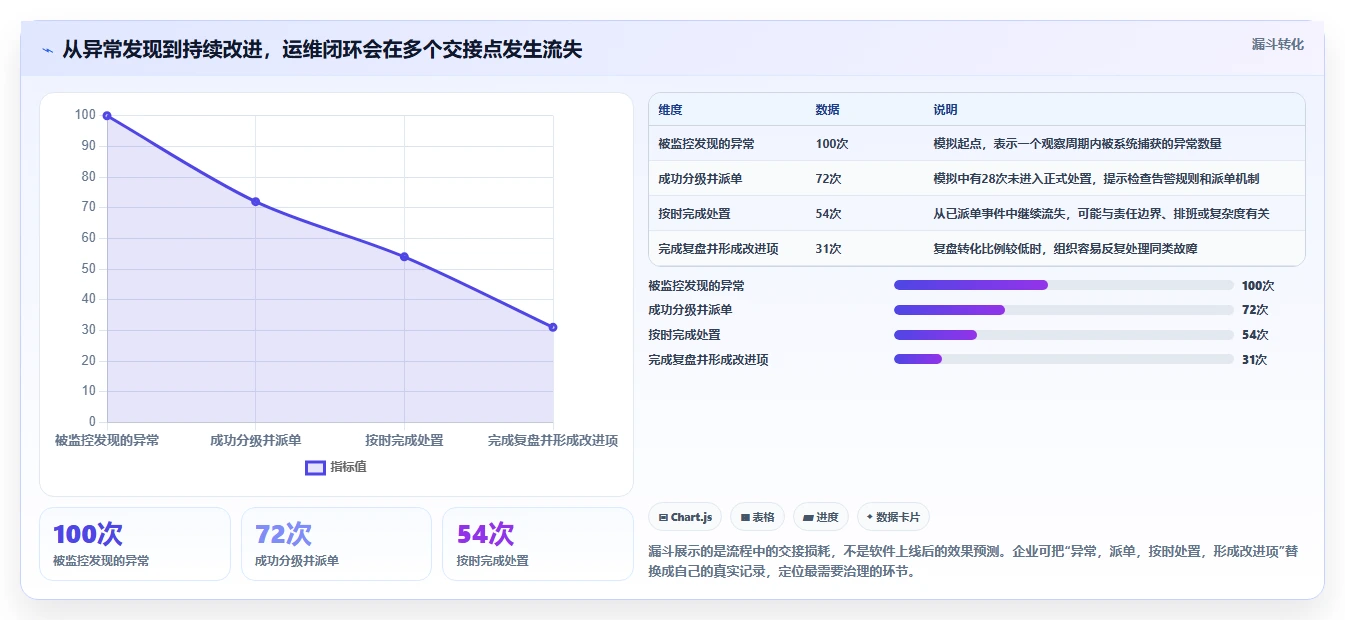Click the 按时完成处置 progress bar
1345x620 pixels.
click(x=1063, y=335)
